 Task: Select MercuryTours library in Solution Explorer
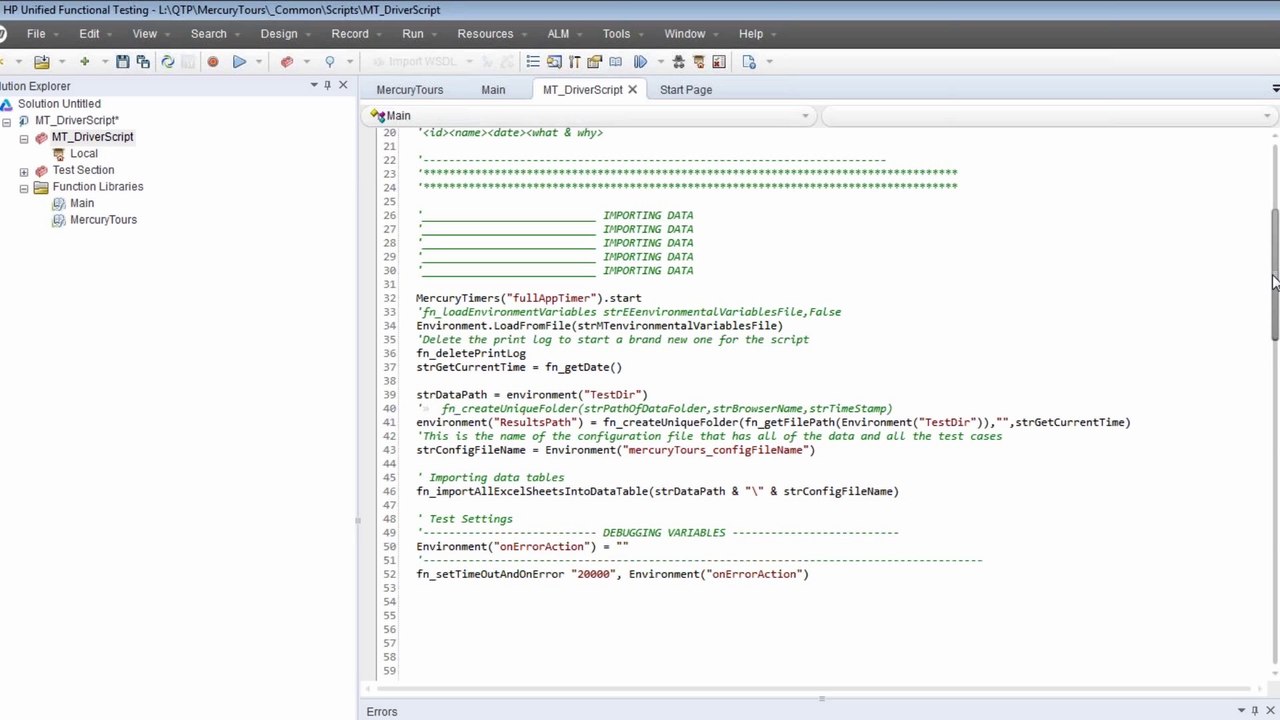(x=103, y=220)
